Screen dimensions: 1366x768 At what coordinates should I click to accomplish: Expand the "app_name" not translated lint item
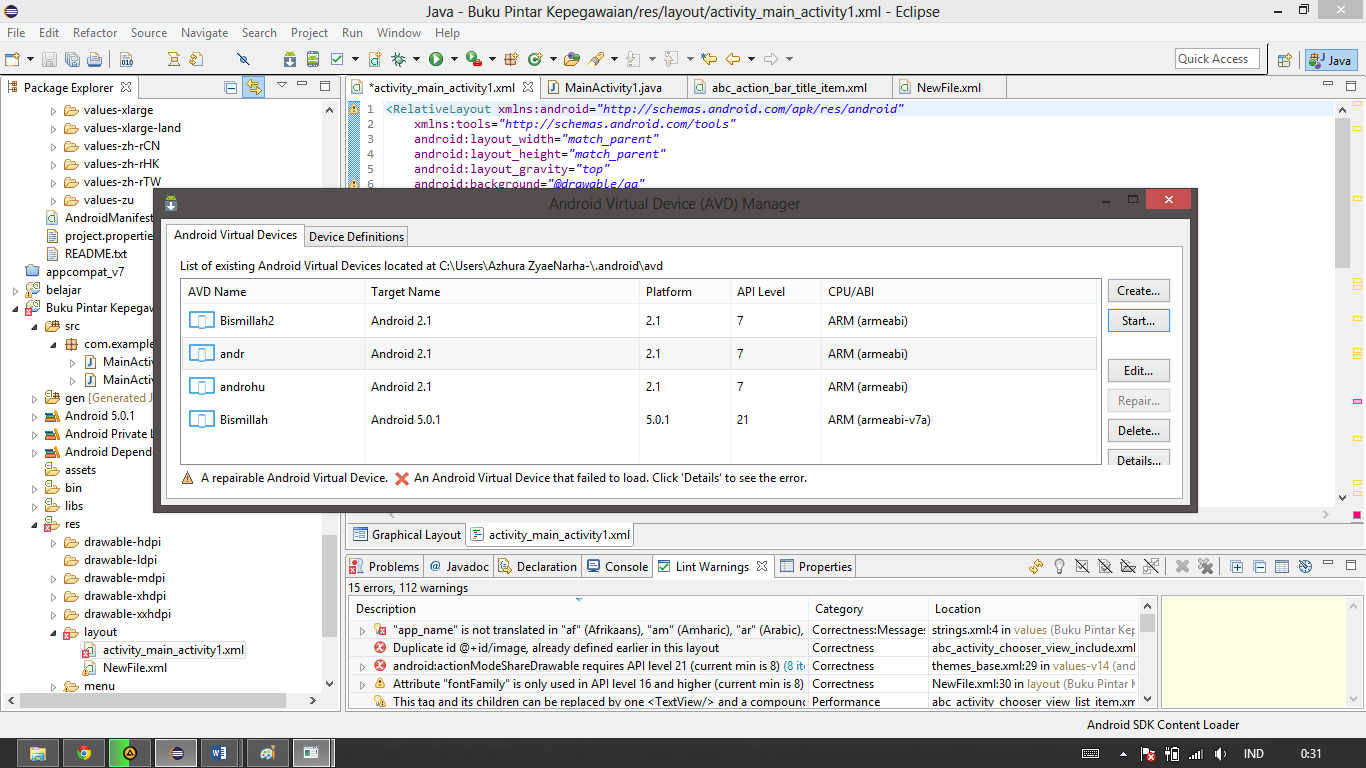pyautogui.click(x=363, y=630)
